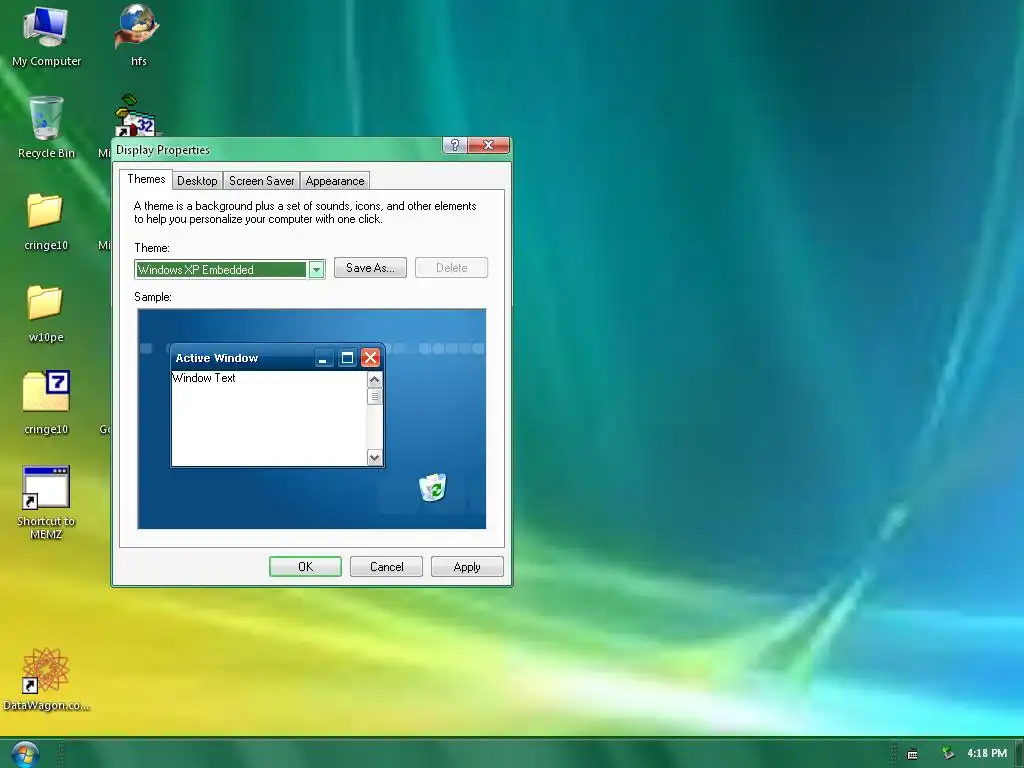Click the sample preview minimize icon
Image resolution: width=1024 pixels, height=768 pixels.
coord(323,358)
